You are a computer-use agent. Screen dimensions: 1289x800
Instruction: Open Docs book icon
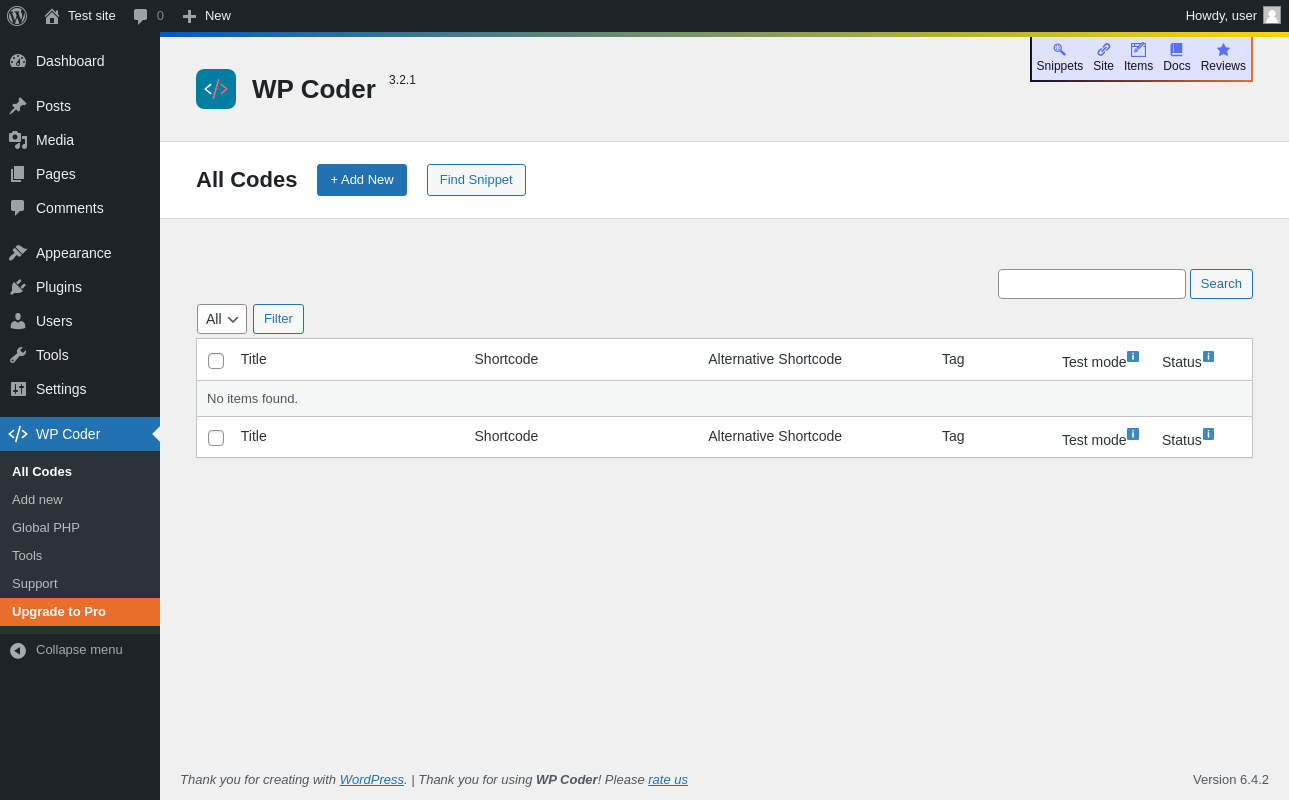click(1176, 50)
